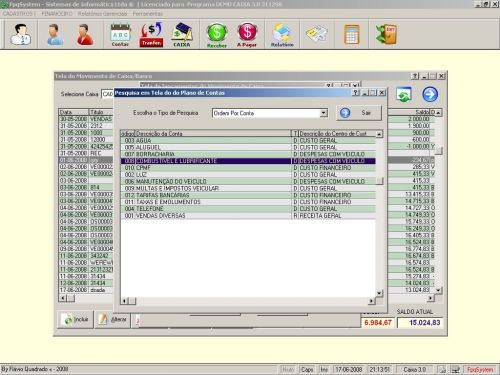Click account list horizontal scrollbar left arrow

124,301
